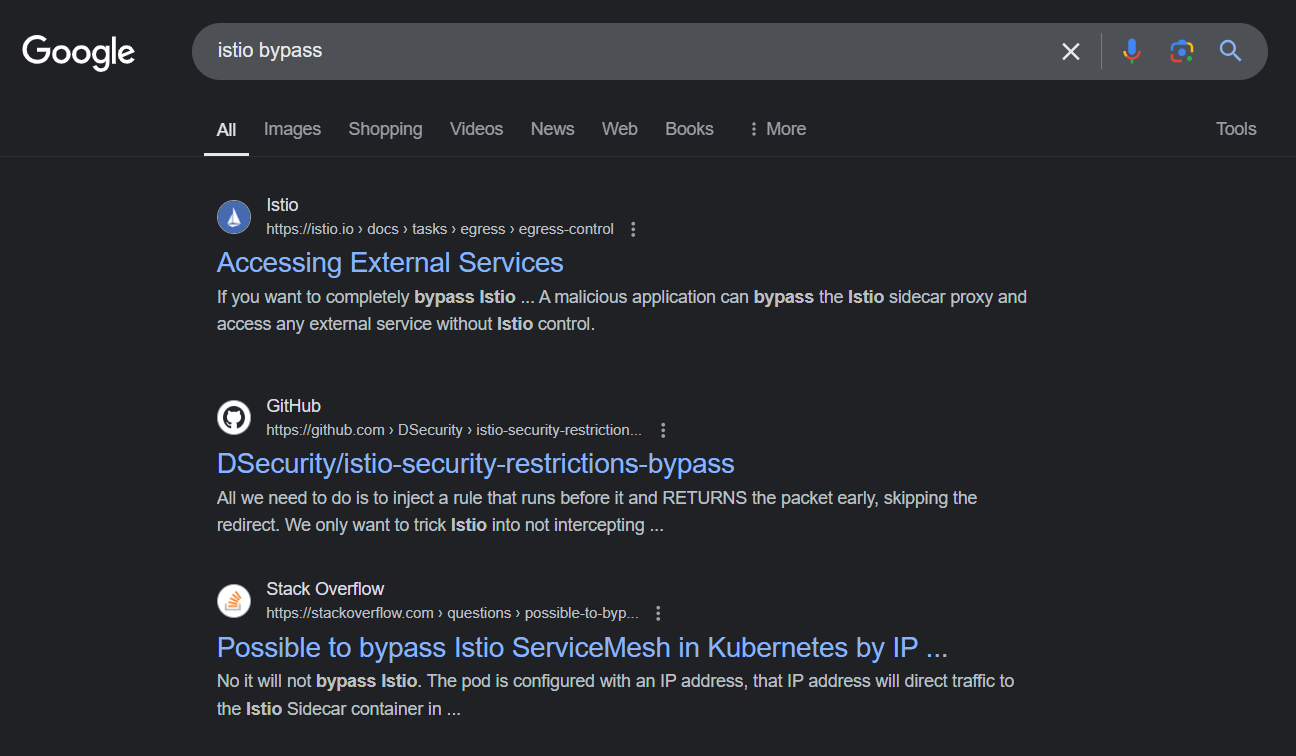This screenshot has height=756, width=1296.
Task: Click the Stack Overflow favicon
Action: [234, 601]
